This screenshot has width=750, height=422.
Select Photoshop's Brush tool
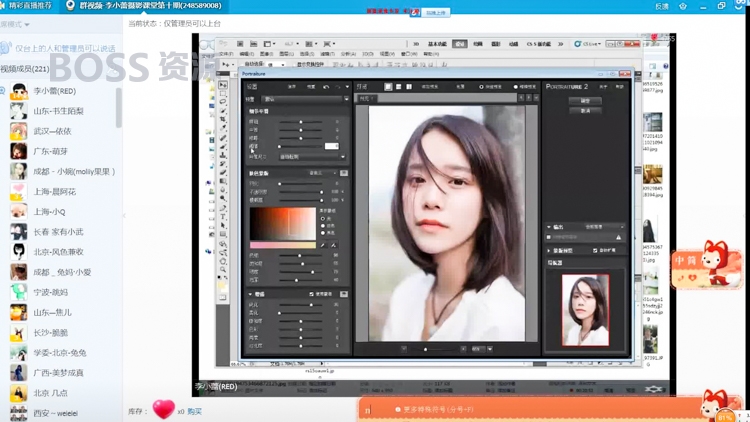[x=223, y=146]
